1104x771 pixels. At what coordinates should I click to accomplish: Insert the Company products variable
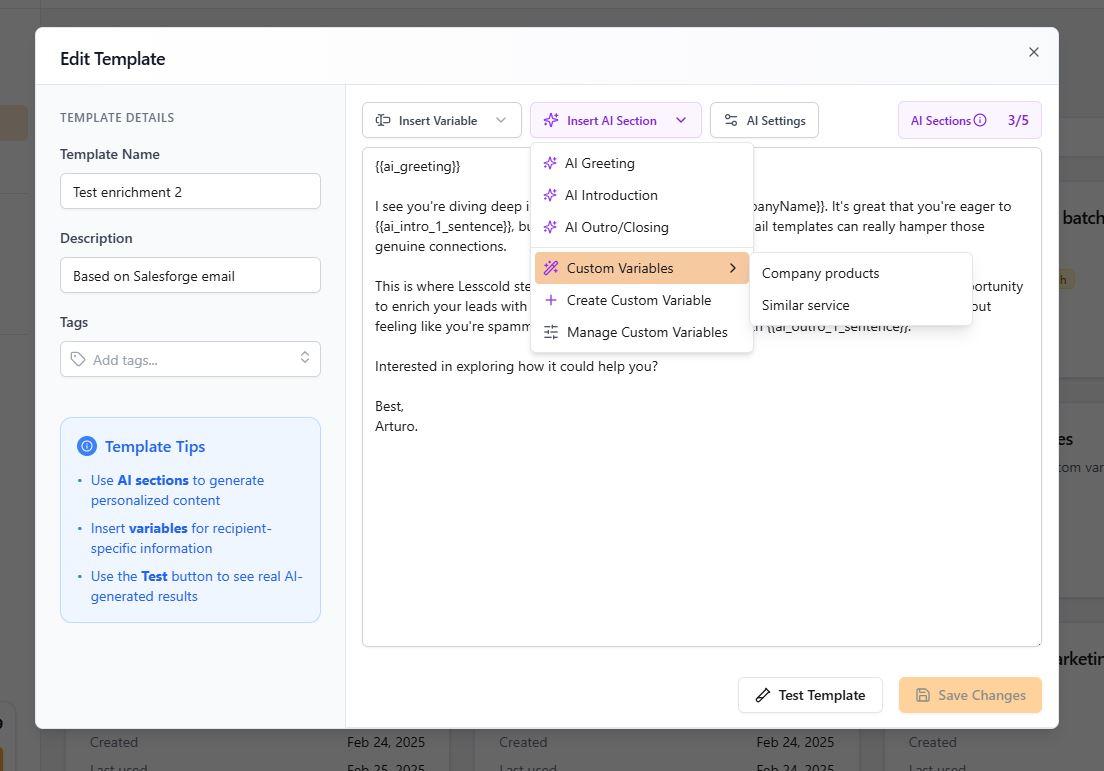point(861,273)
